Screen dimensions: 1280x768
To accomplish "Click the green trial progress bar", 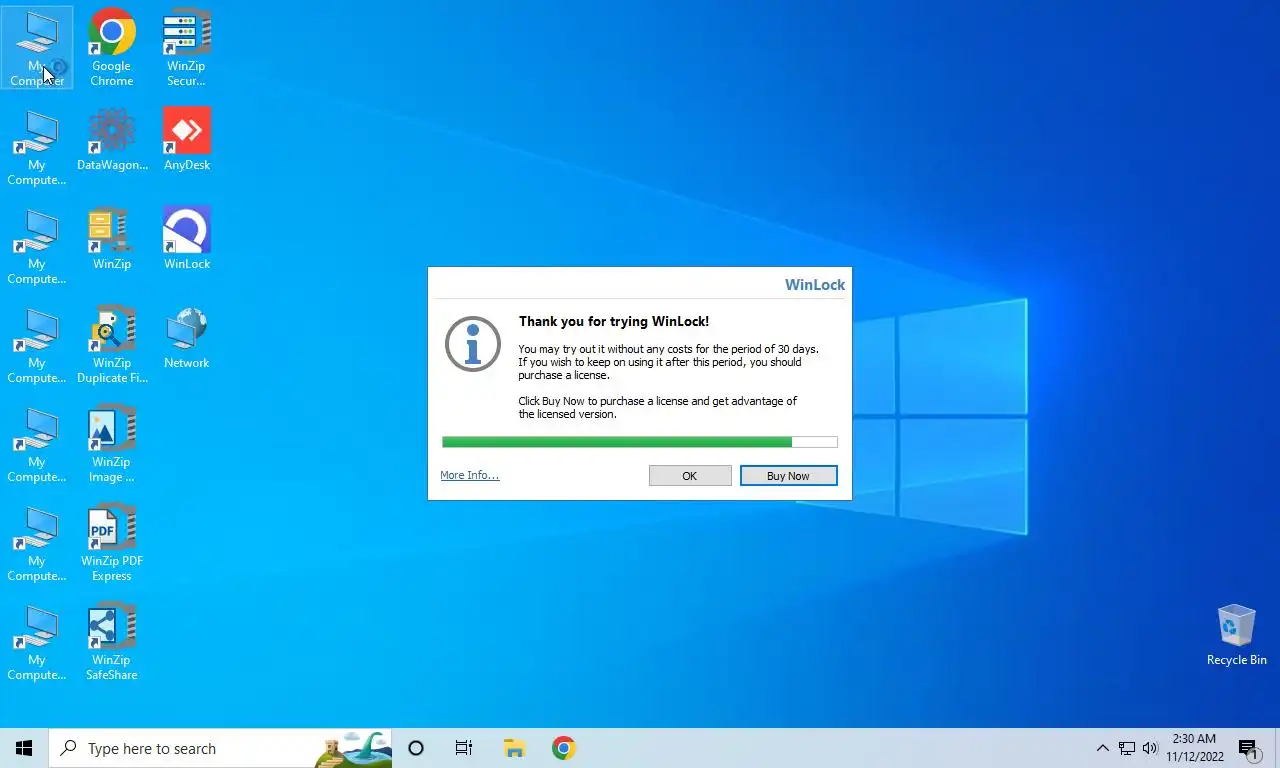I will pos(639,442).
